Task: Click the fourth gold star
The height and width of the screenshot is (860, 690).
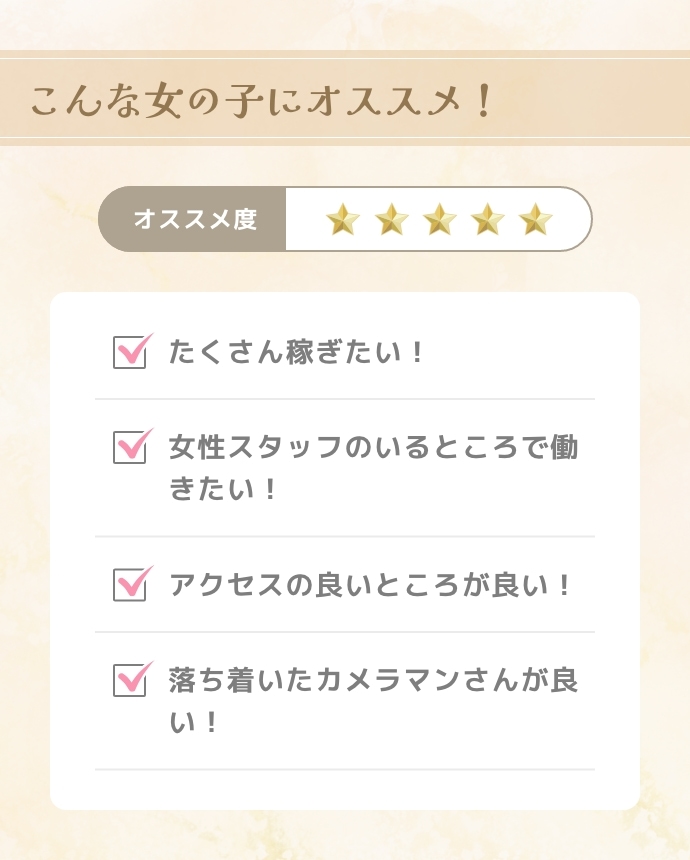Action: coord(488,219)
